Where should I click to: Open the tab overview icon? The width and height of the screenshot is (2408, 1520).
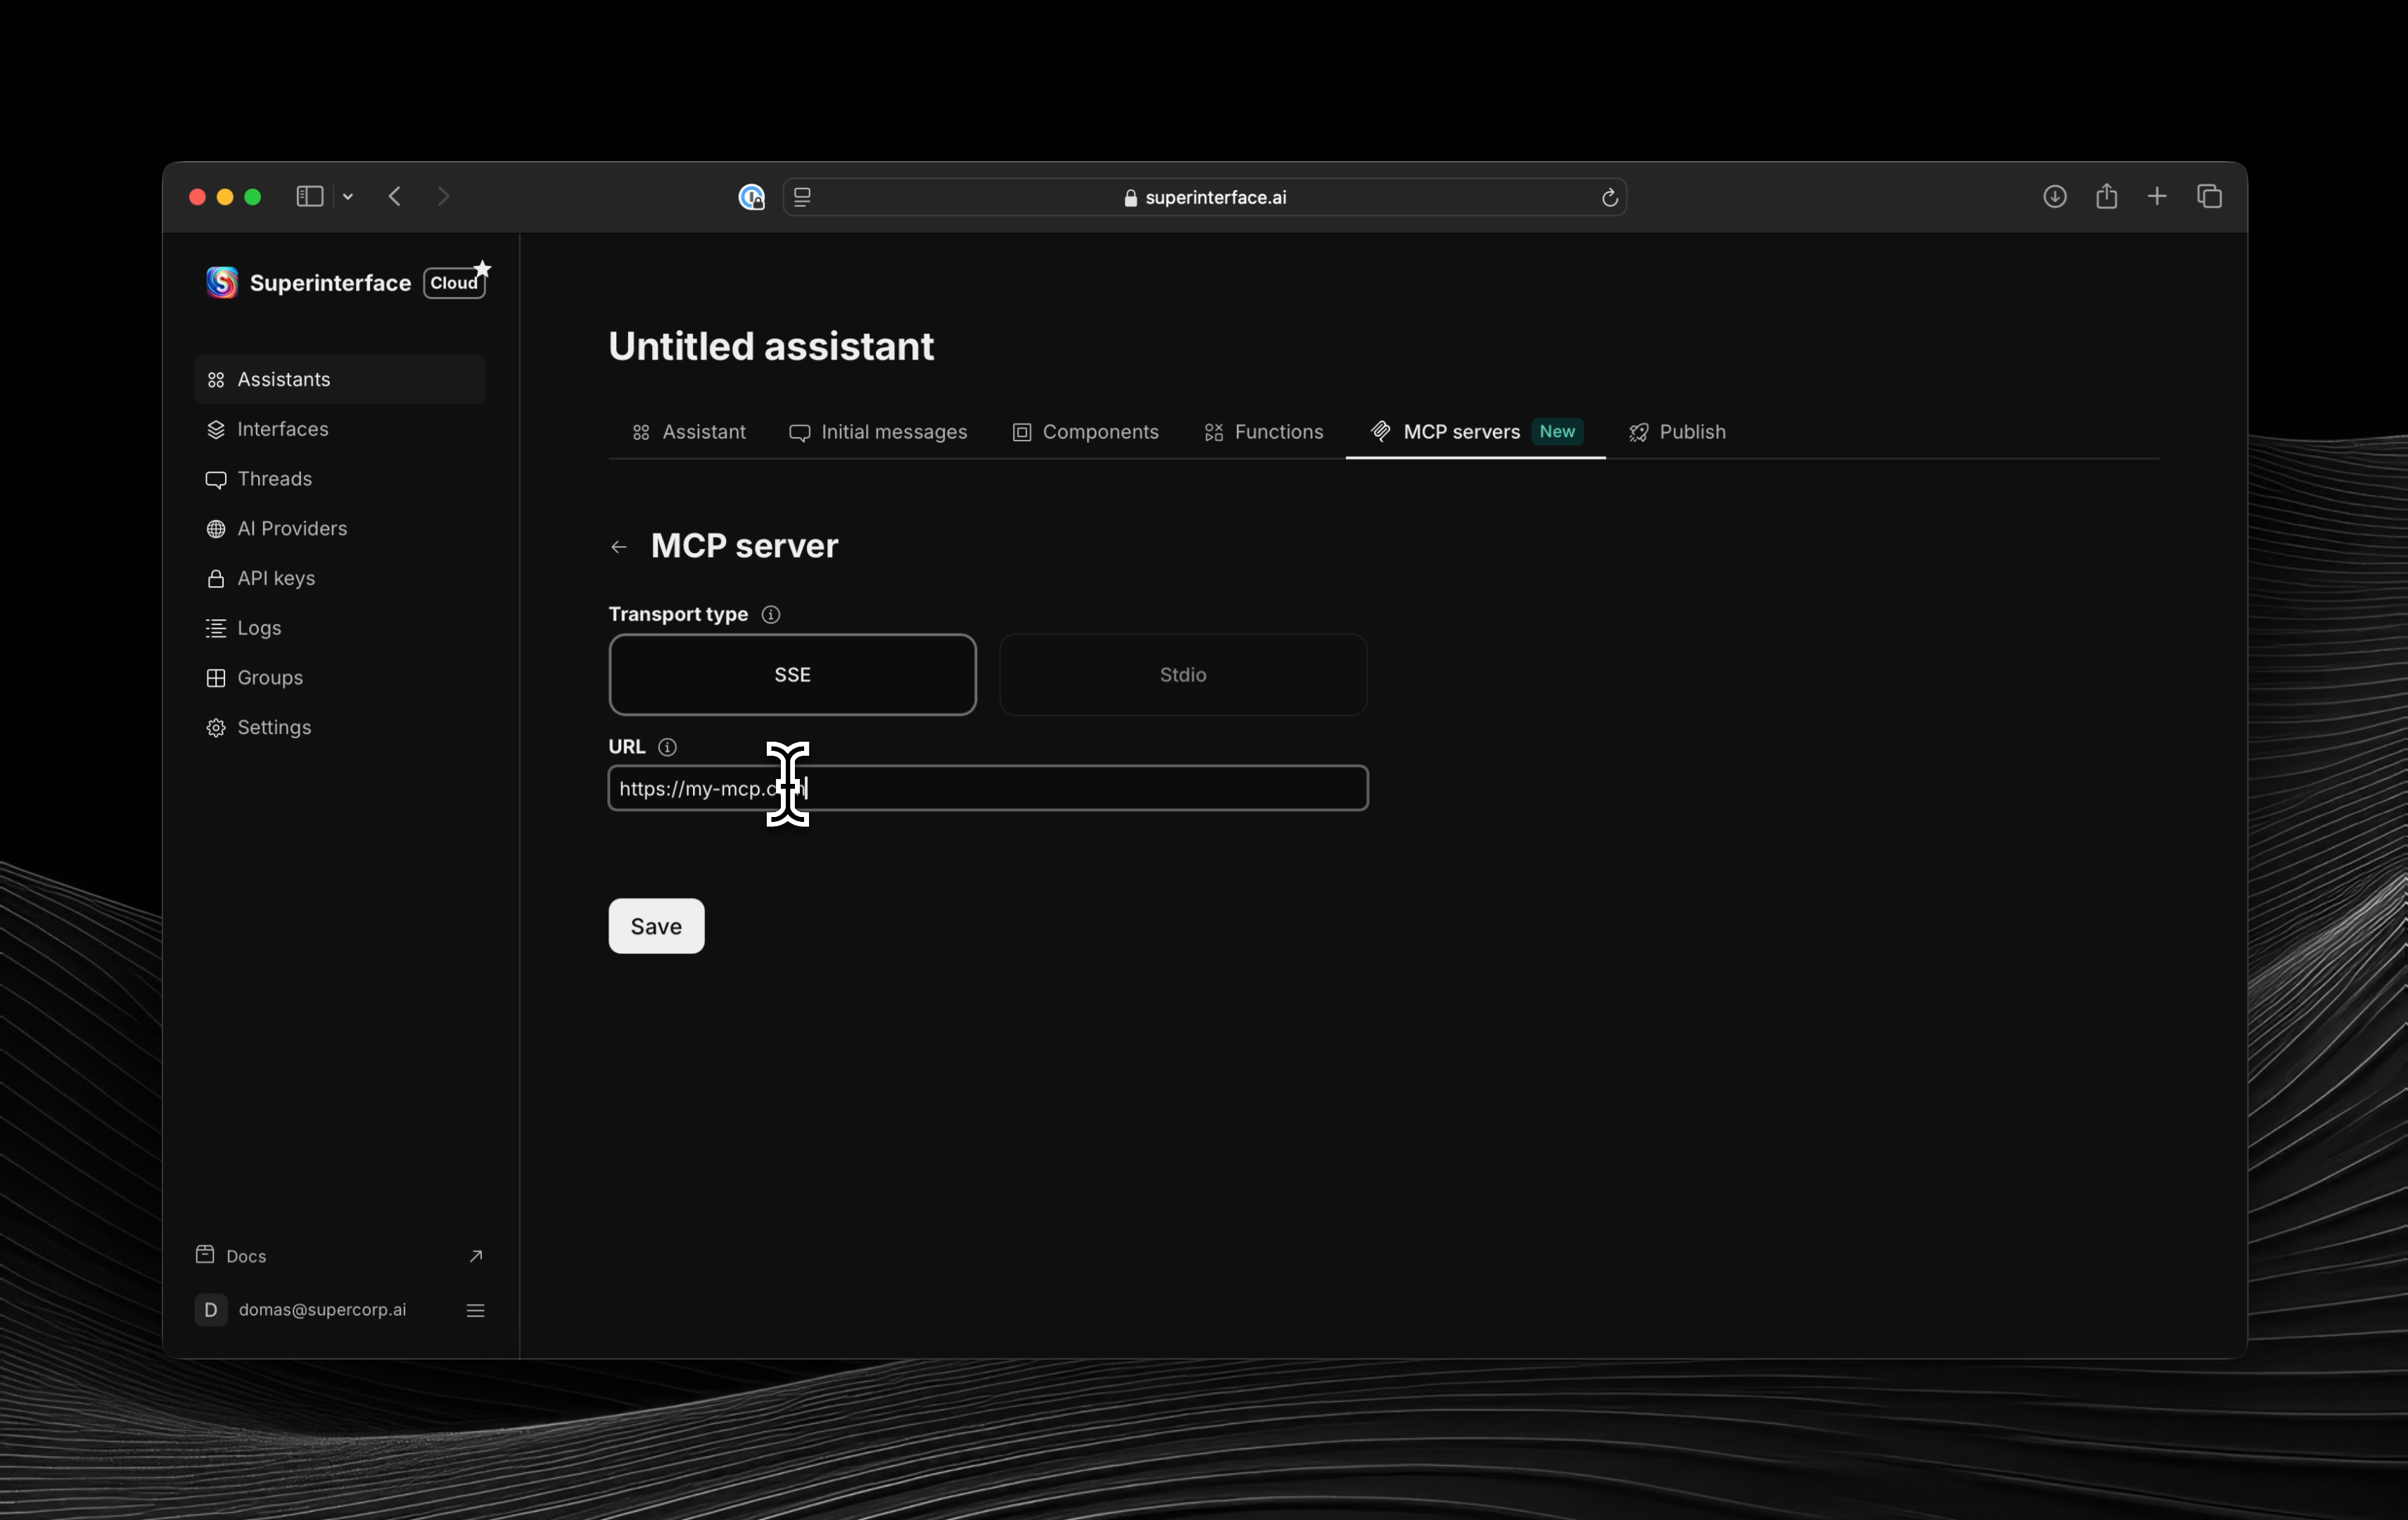point(2209,197)
